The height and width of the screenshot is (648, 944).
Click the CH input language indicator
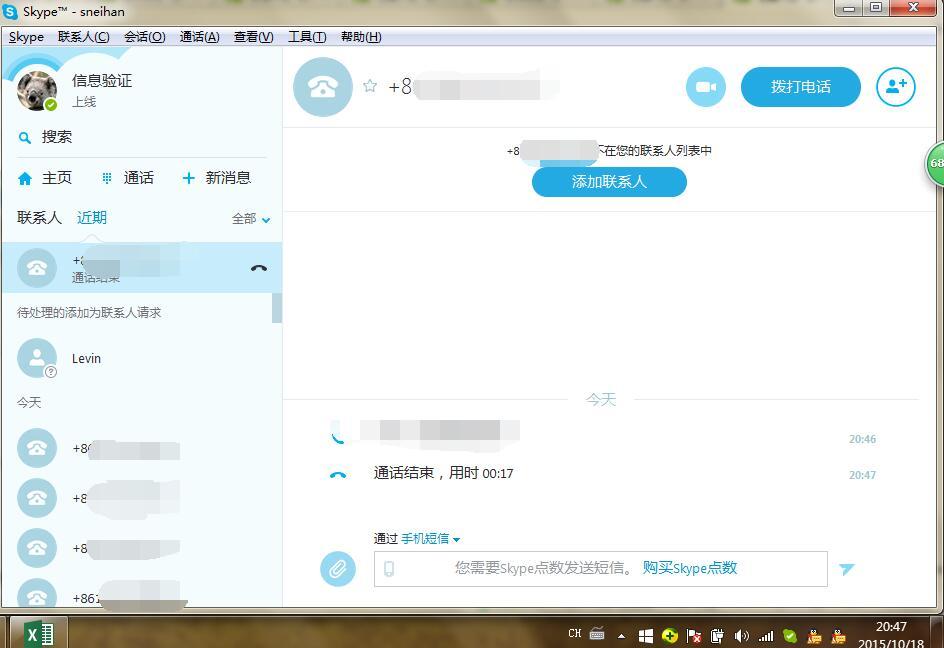[x=575, y=634]
